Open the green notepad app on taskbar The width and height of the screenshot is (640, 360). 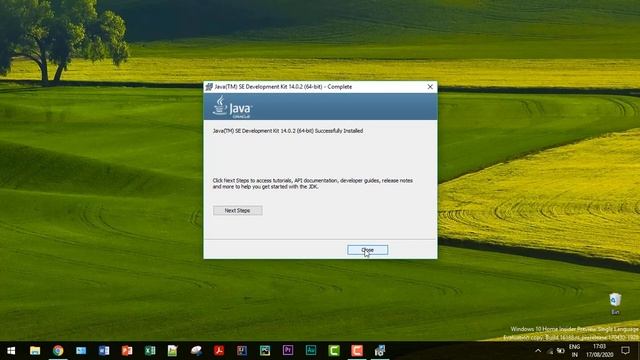coord(173,351)
